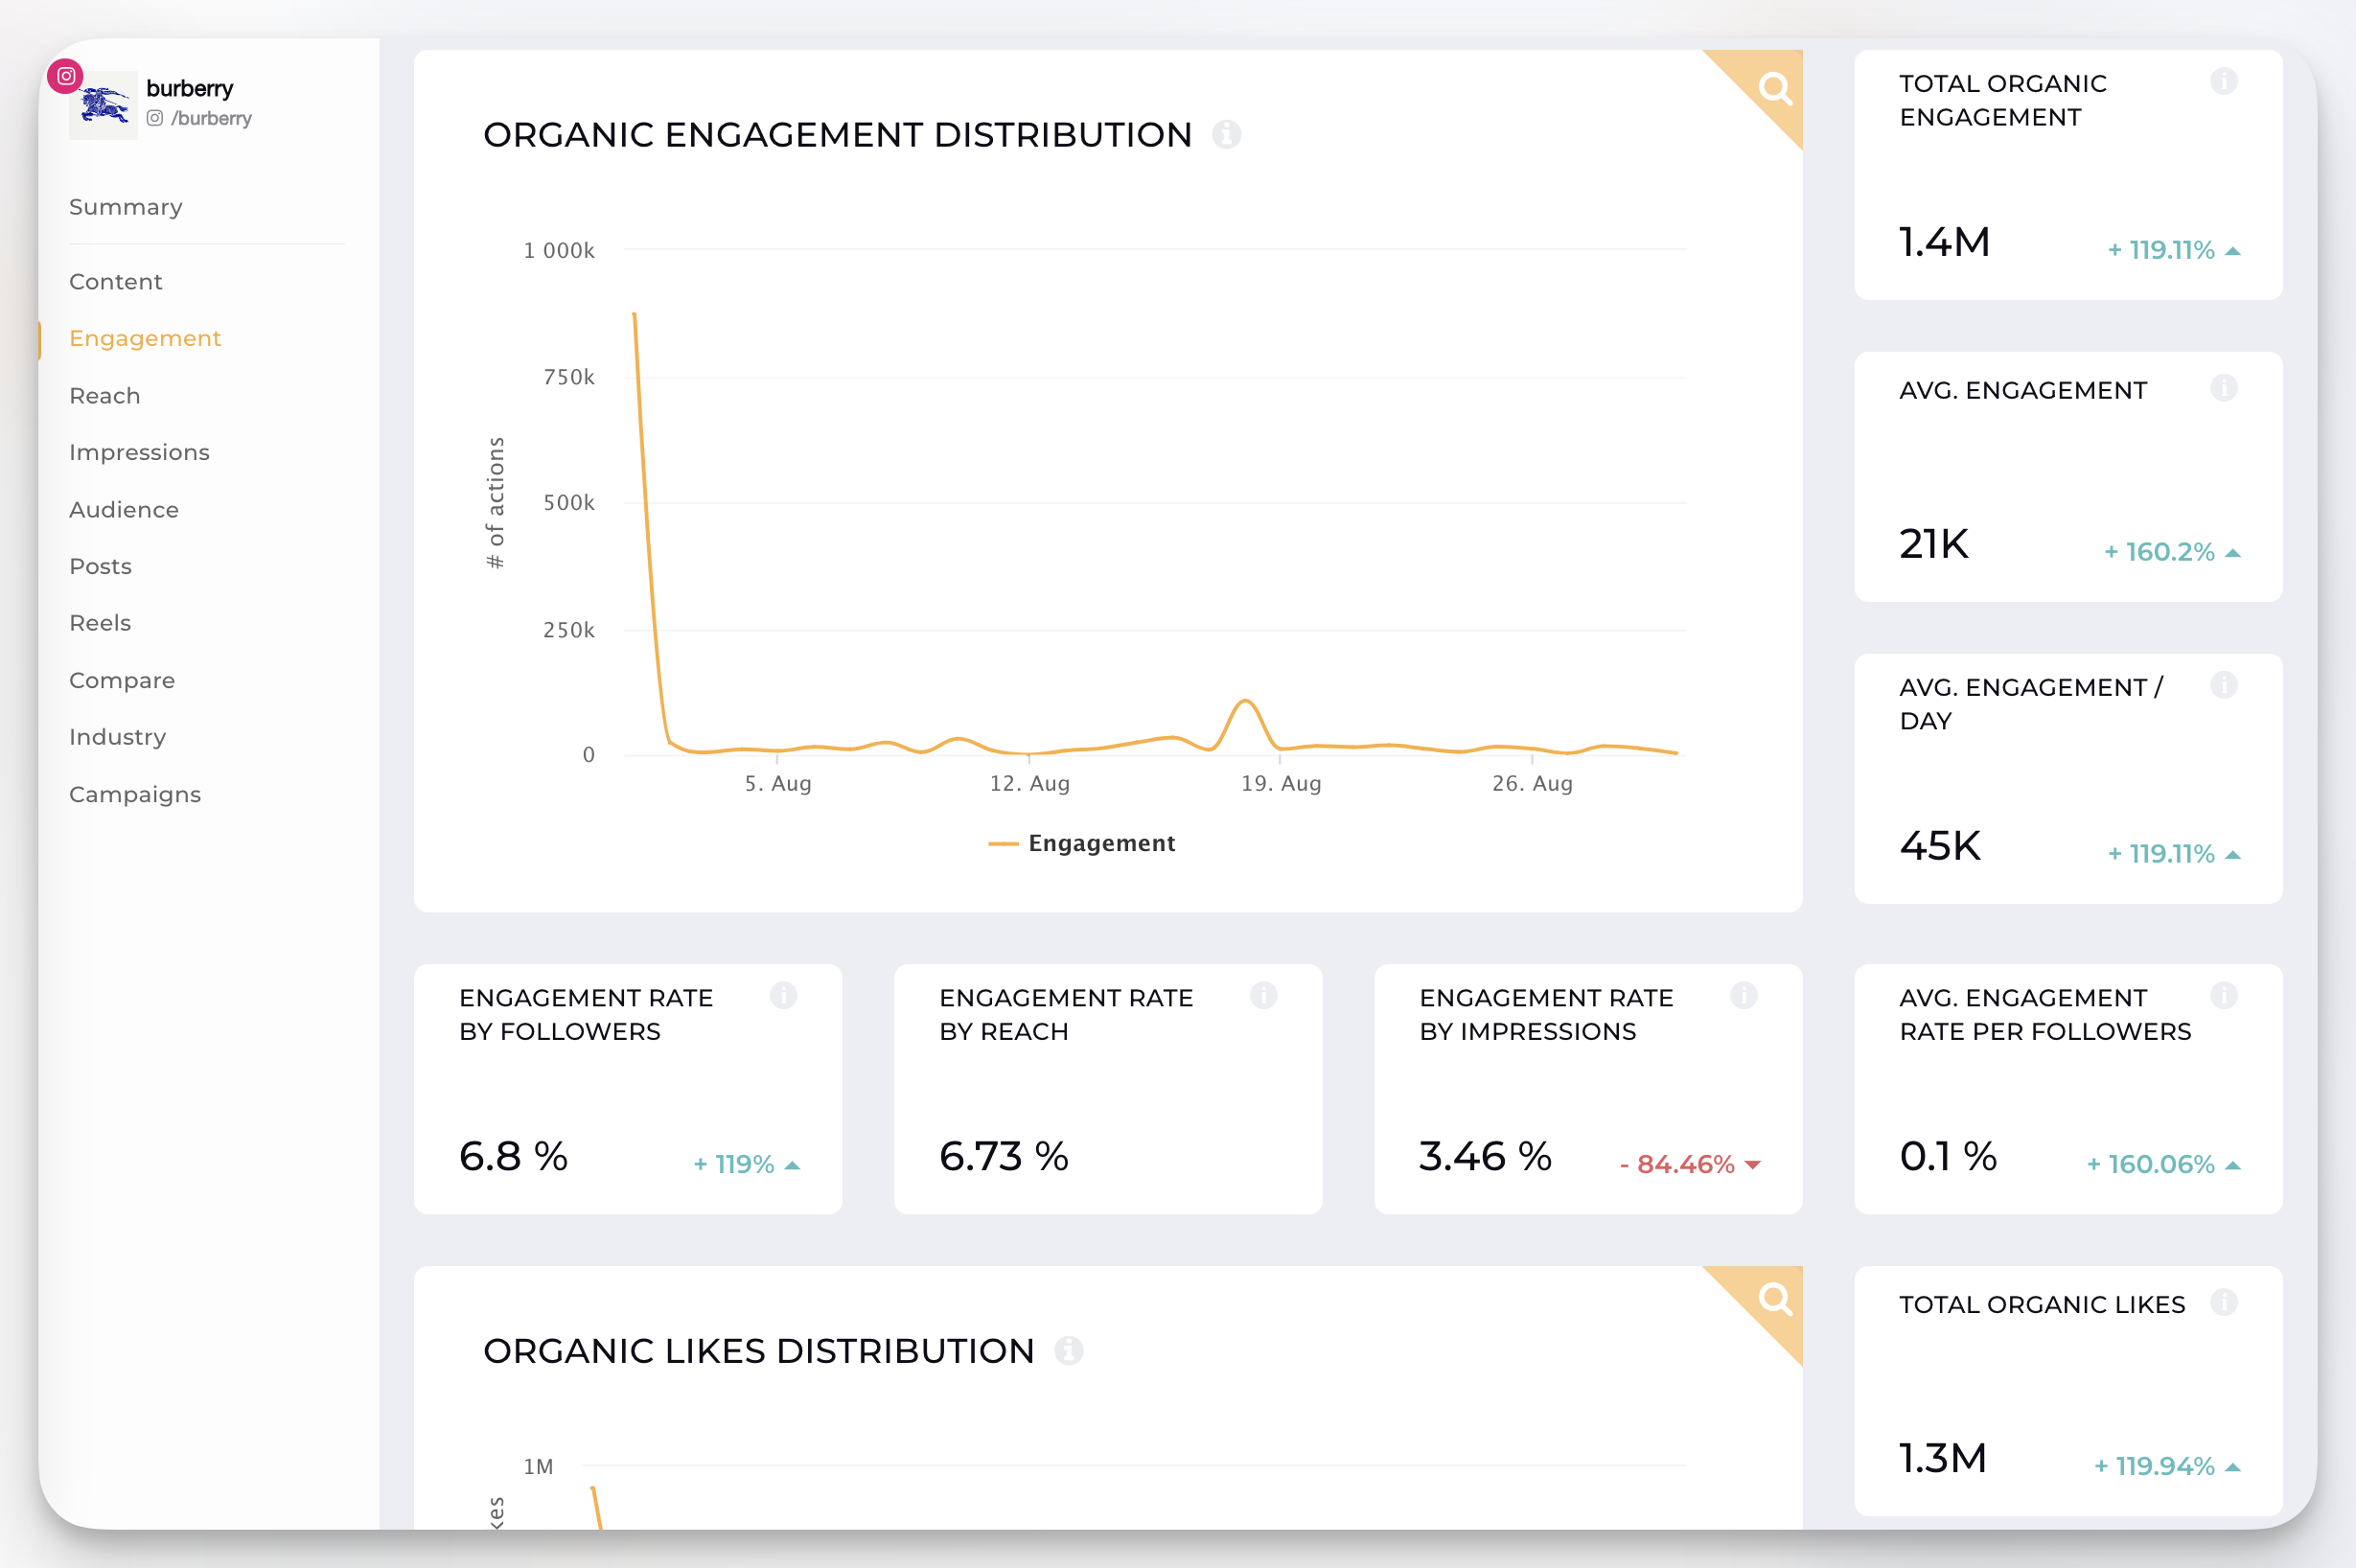The height and width of the screenshot is (1568, 2356).
Task: Click the Organic Likes Distribution title
Action: (759, 1351)
